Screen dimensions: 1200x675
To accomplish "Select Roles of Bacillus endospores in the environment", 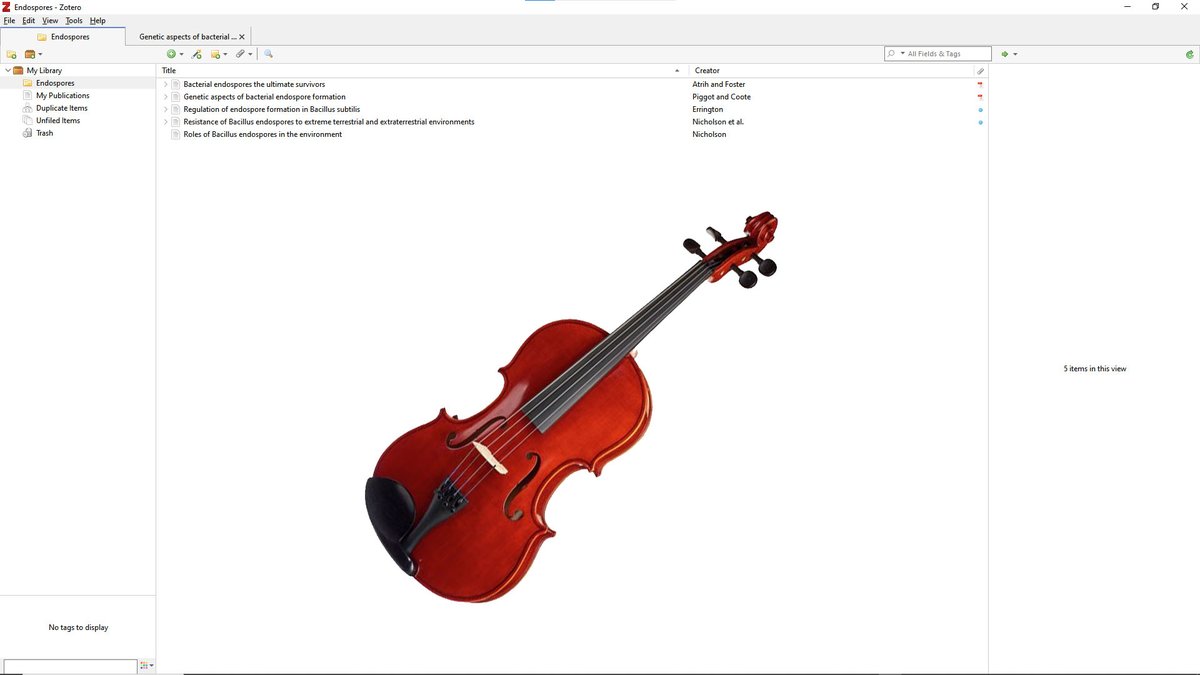I will click(x=263, y=134).
